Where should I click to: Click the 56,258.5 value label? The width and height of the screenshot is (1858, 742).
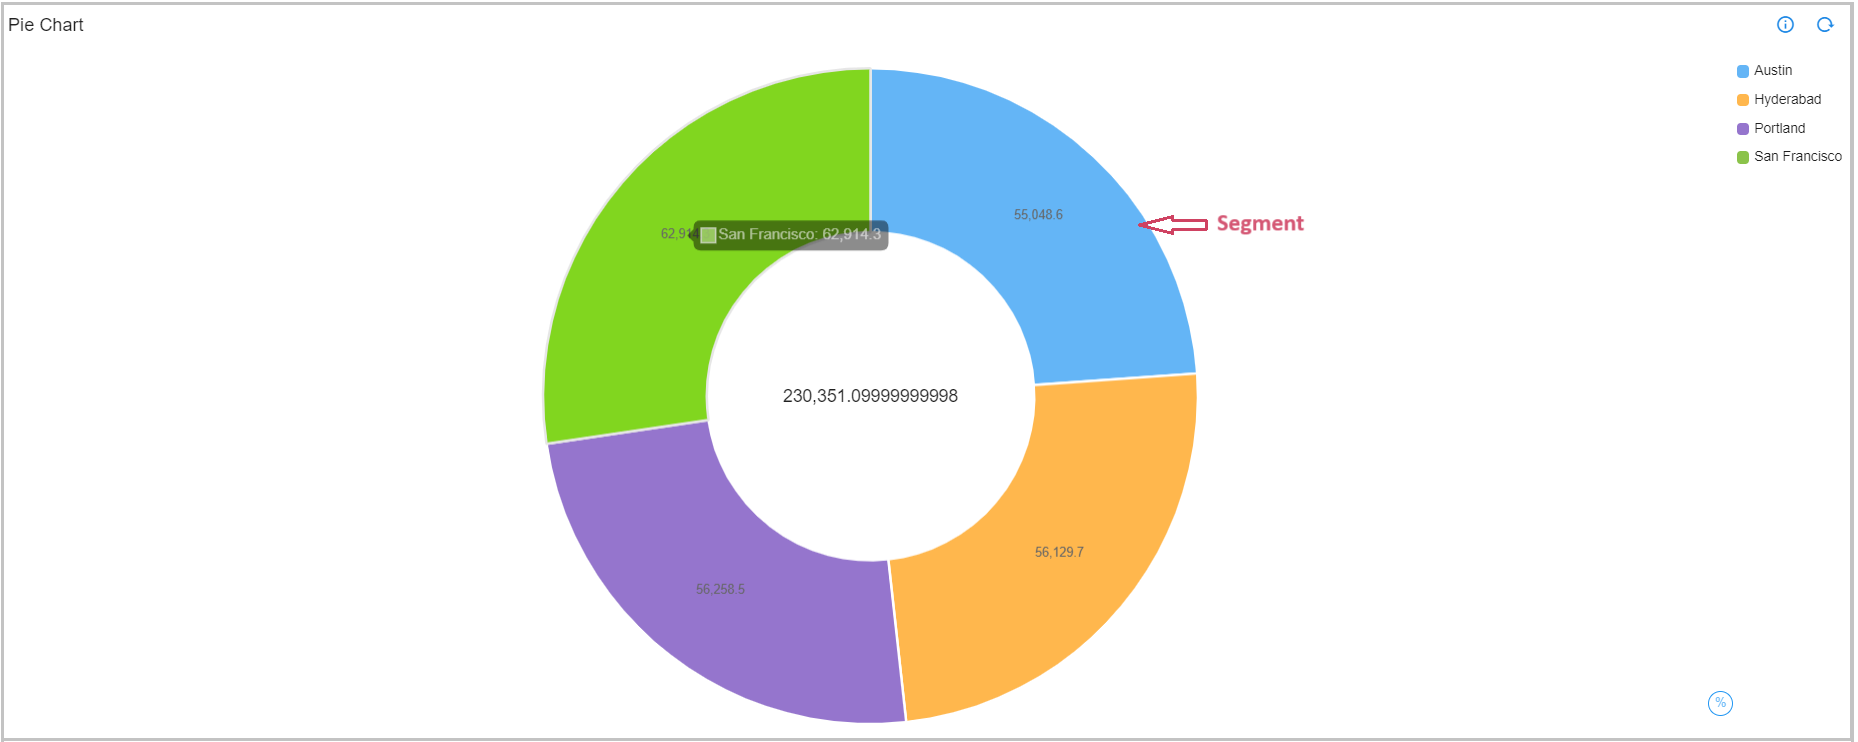(720, 589)
